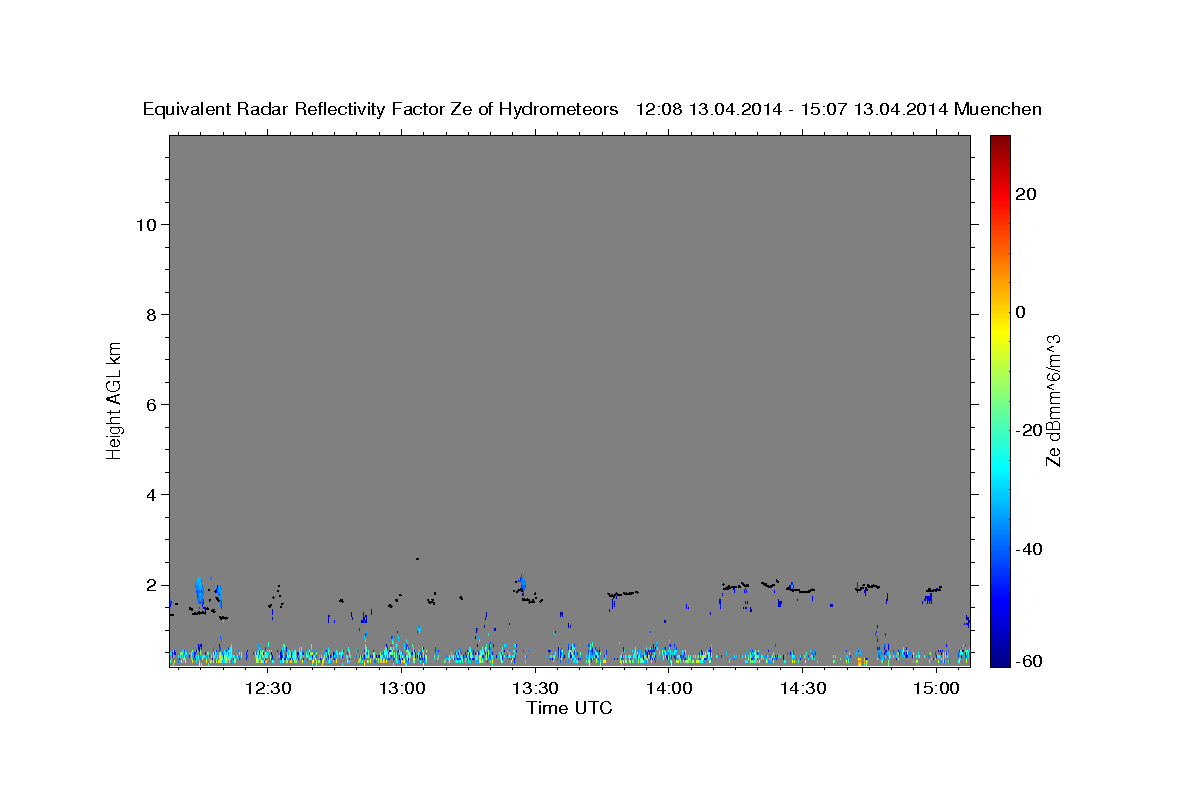The width and height of the screenshot is (1200, 800).
Task: Click the '14:00' time tick label
Action: coord(669,688)
